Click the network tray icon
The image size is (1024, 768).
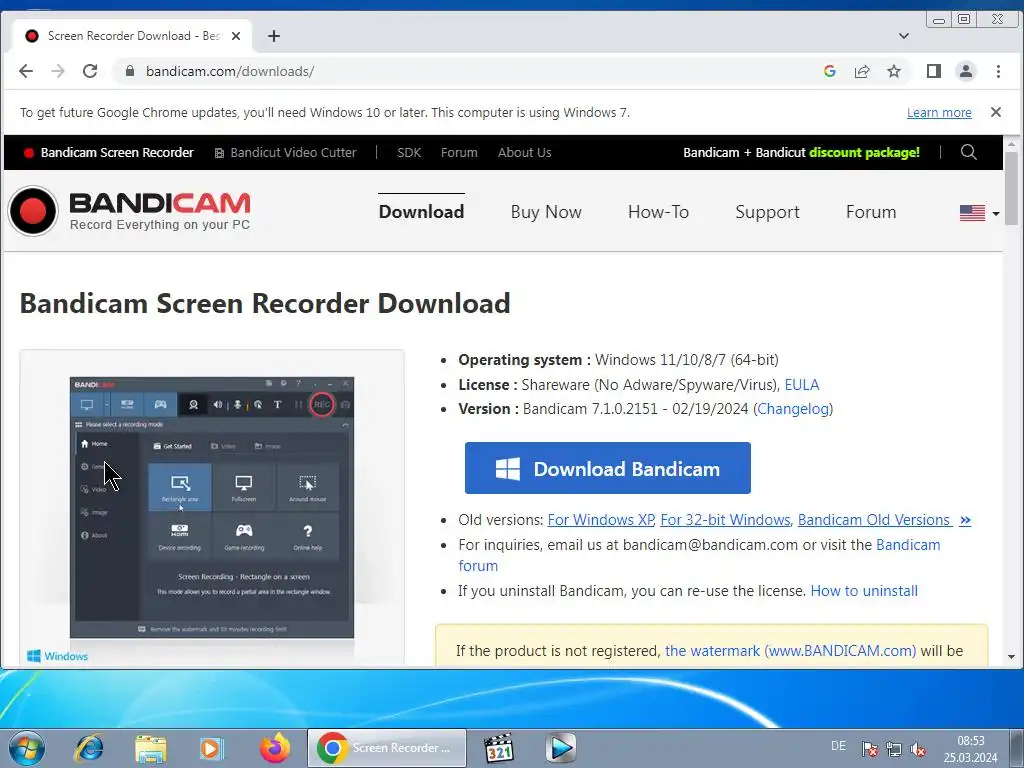tap(894, 749)
